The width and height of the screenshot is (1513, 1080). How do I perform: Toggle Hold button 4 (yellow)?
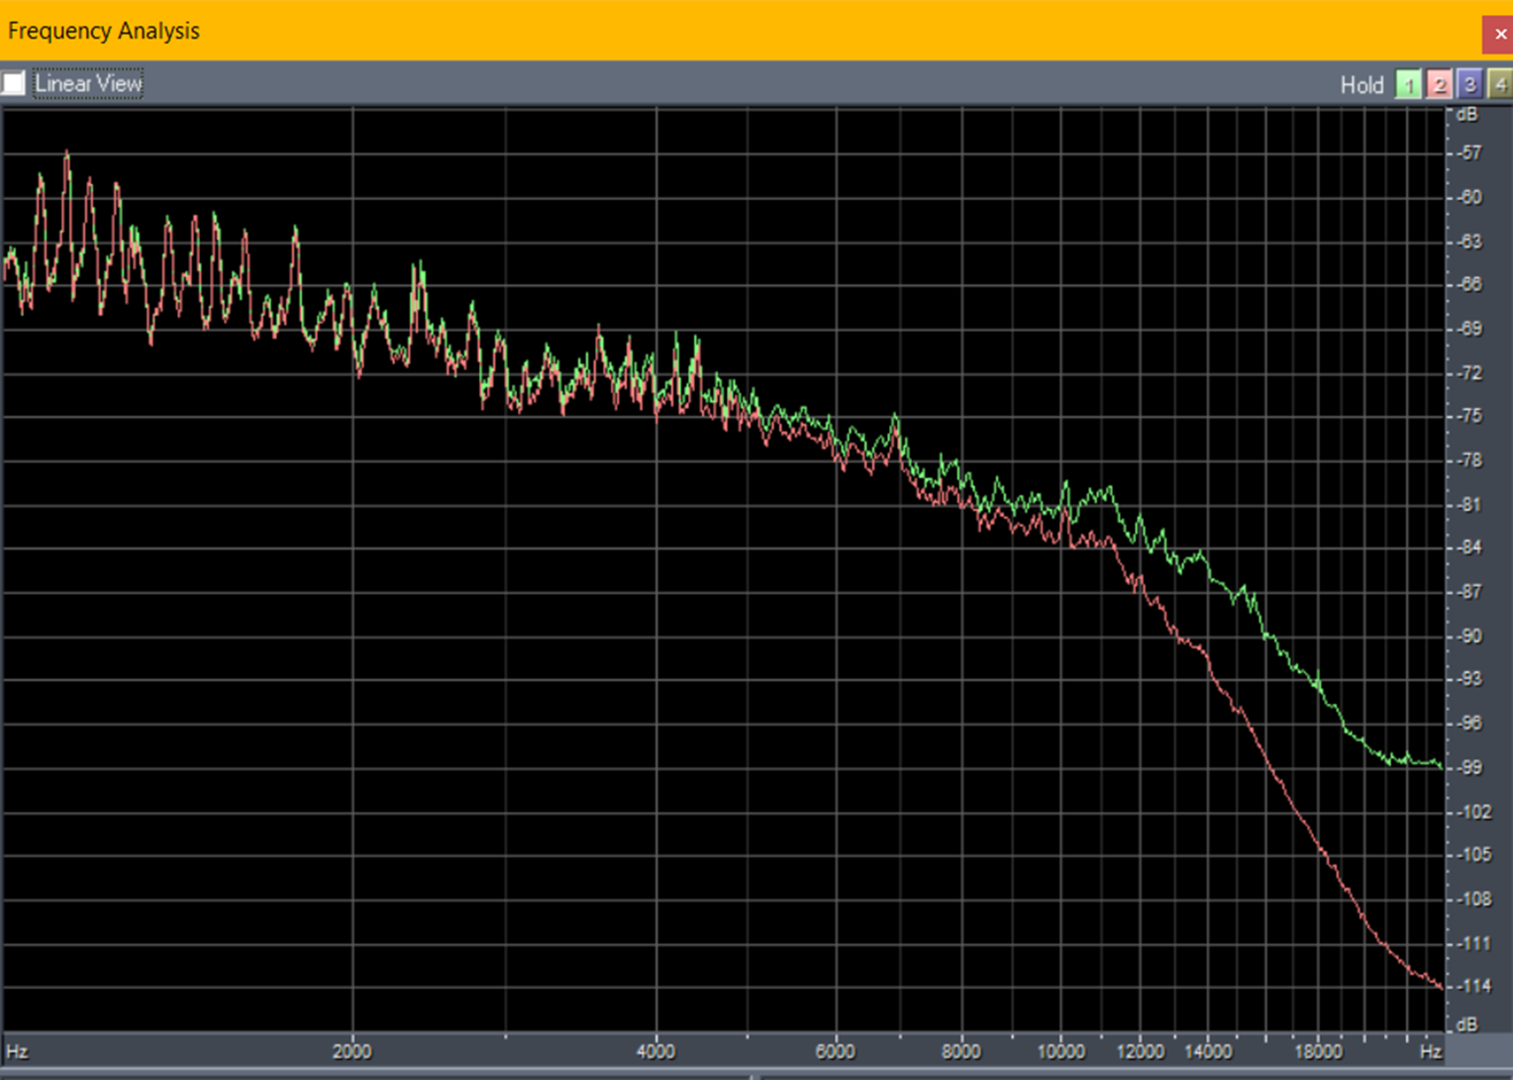click(x=1500, y=85)
